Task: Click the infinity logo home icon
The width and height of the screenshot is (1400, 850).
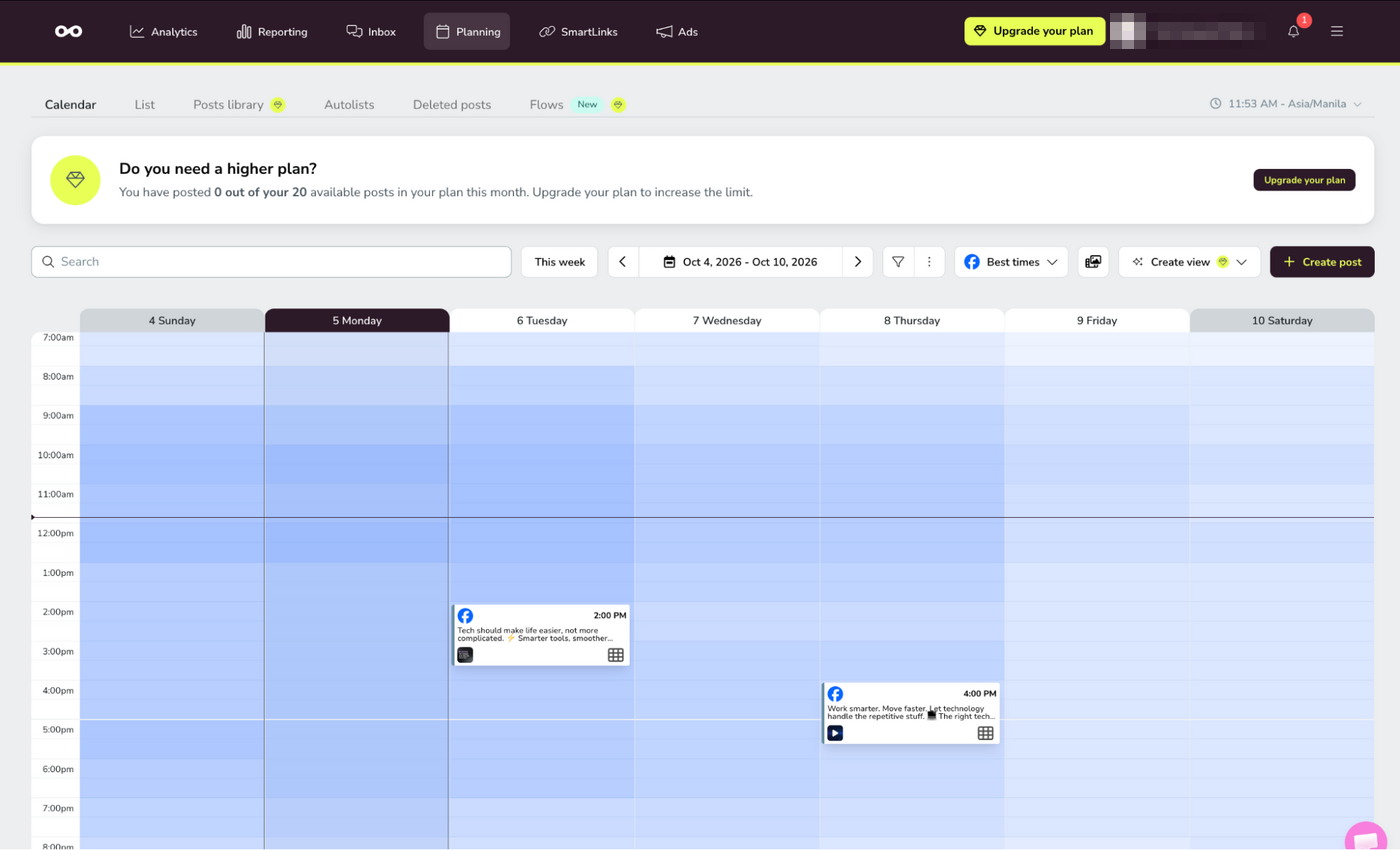Action: [x=68, y=31]
